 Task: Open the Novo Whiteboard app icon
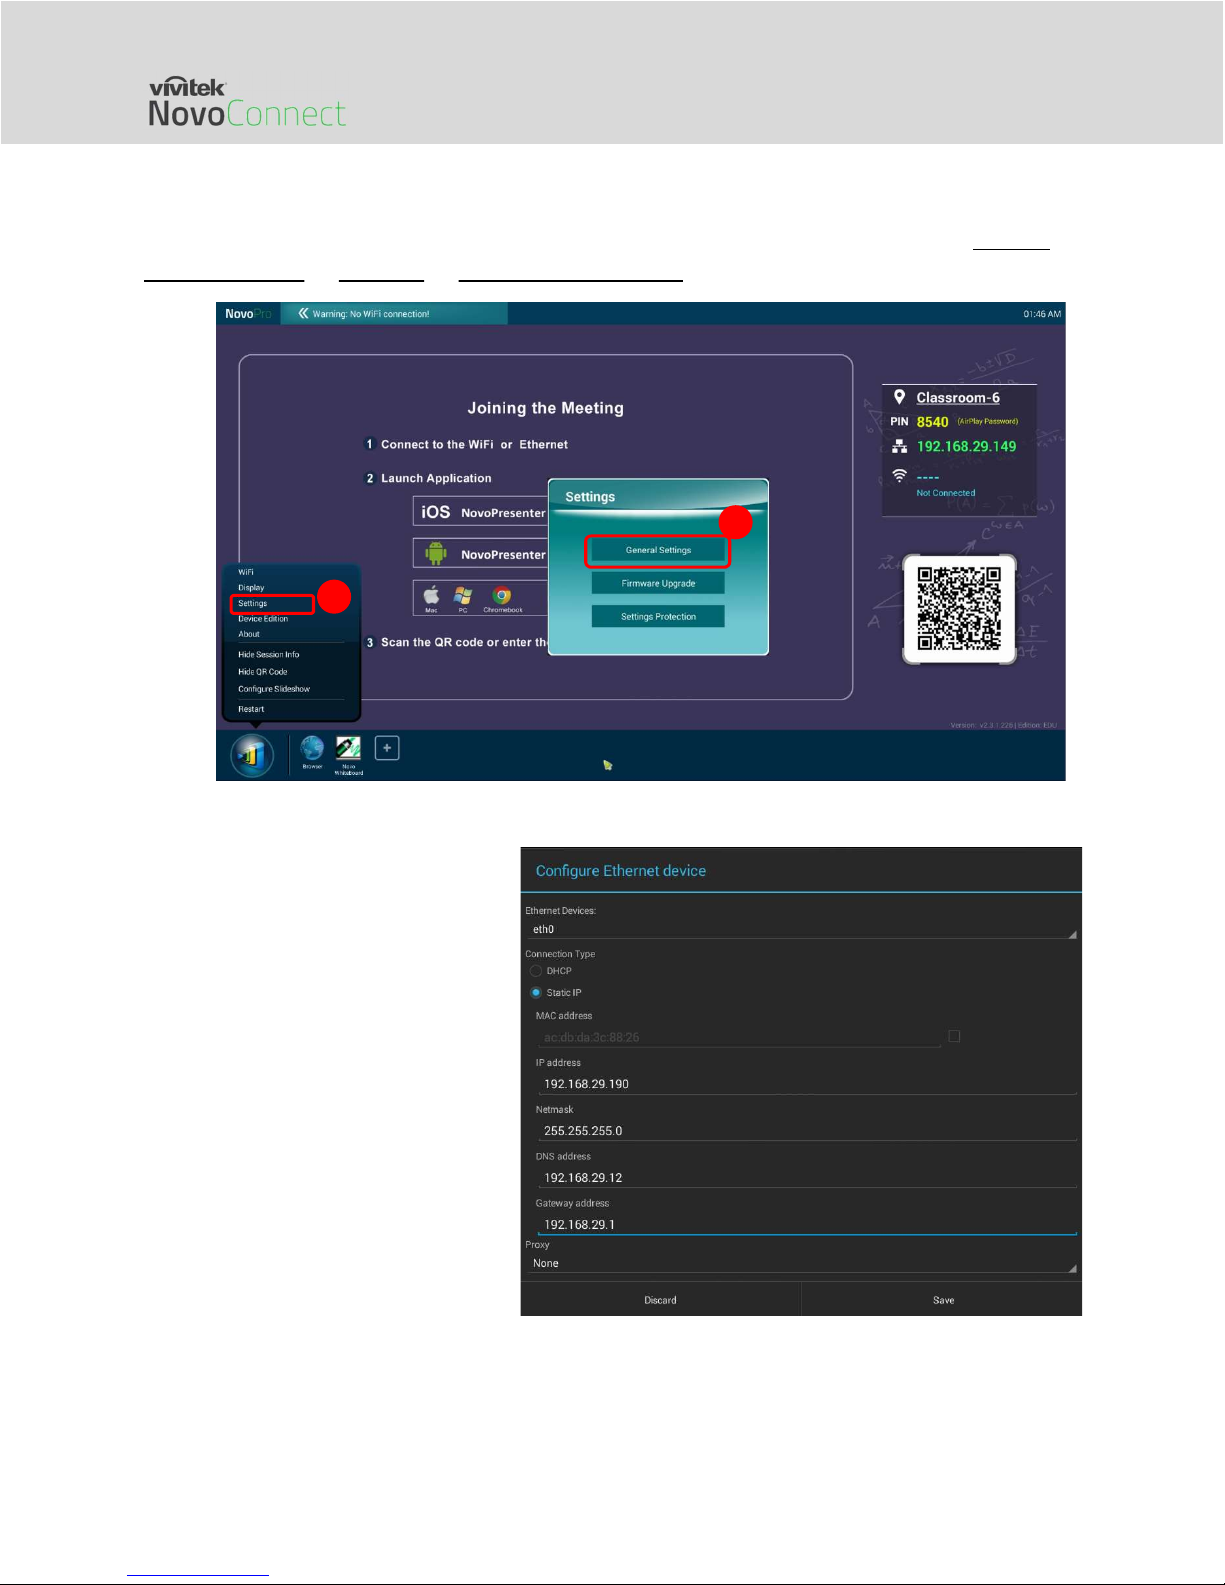(348, 750)
